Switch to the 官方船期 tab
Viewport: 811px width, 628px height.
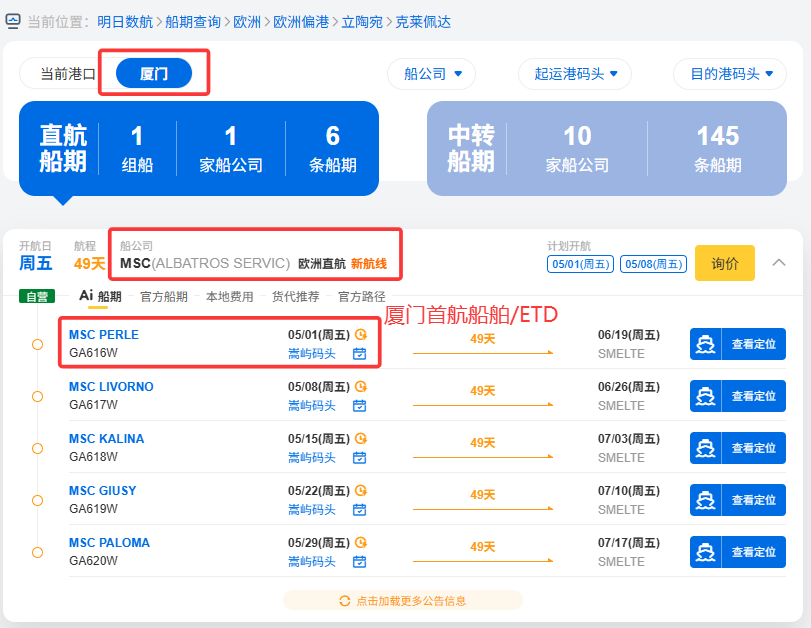[x=164, y=296]
